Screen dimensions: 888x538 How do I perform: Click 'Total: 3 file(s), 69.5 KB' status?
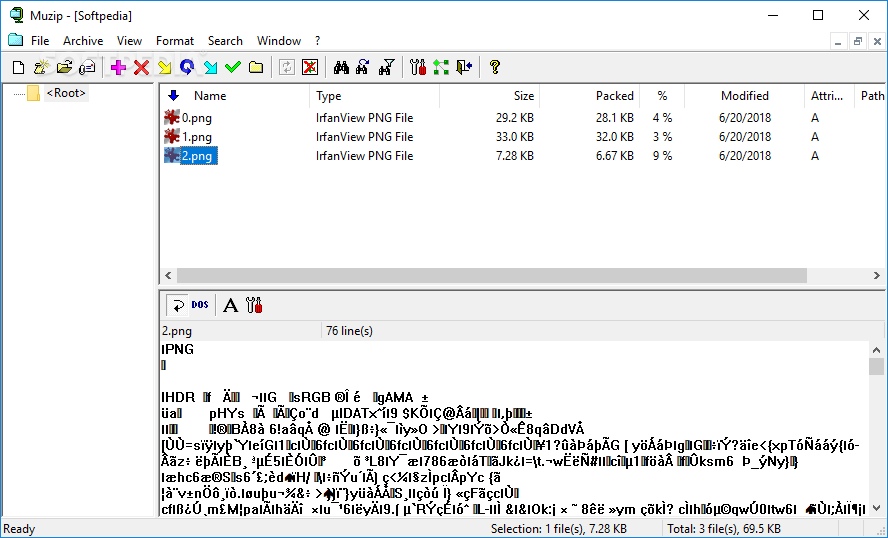724,529
